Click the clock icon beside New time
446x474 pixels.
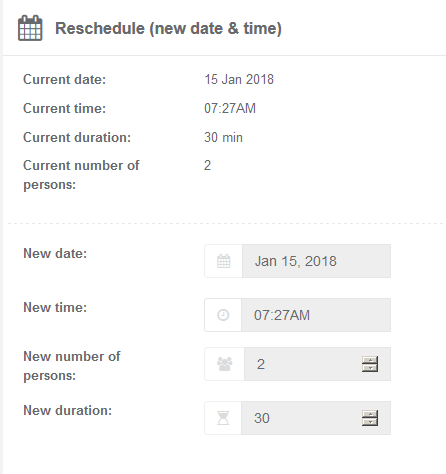[223, 315]
